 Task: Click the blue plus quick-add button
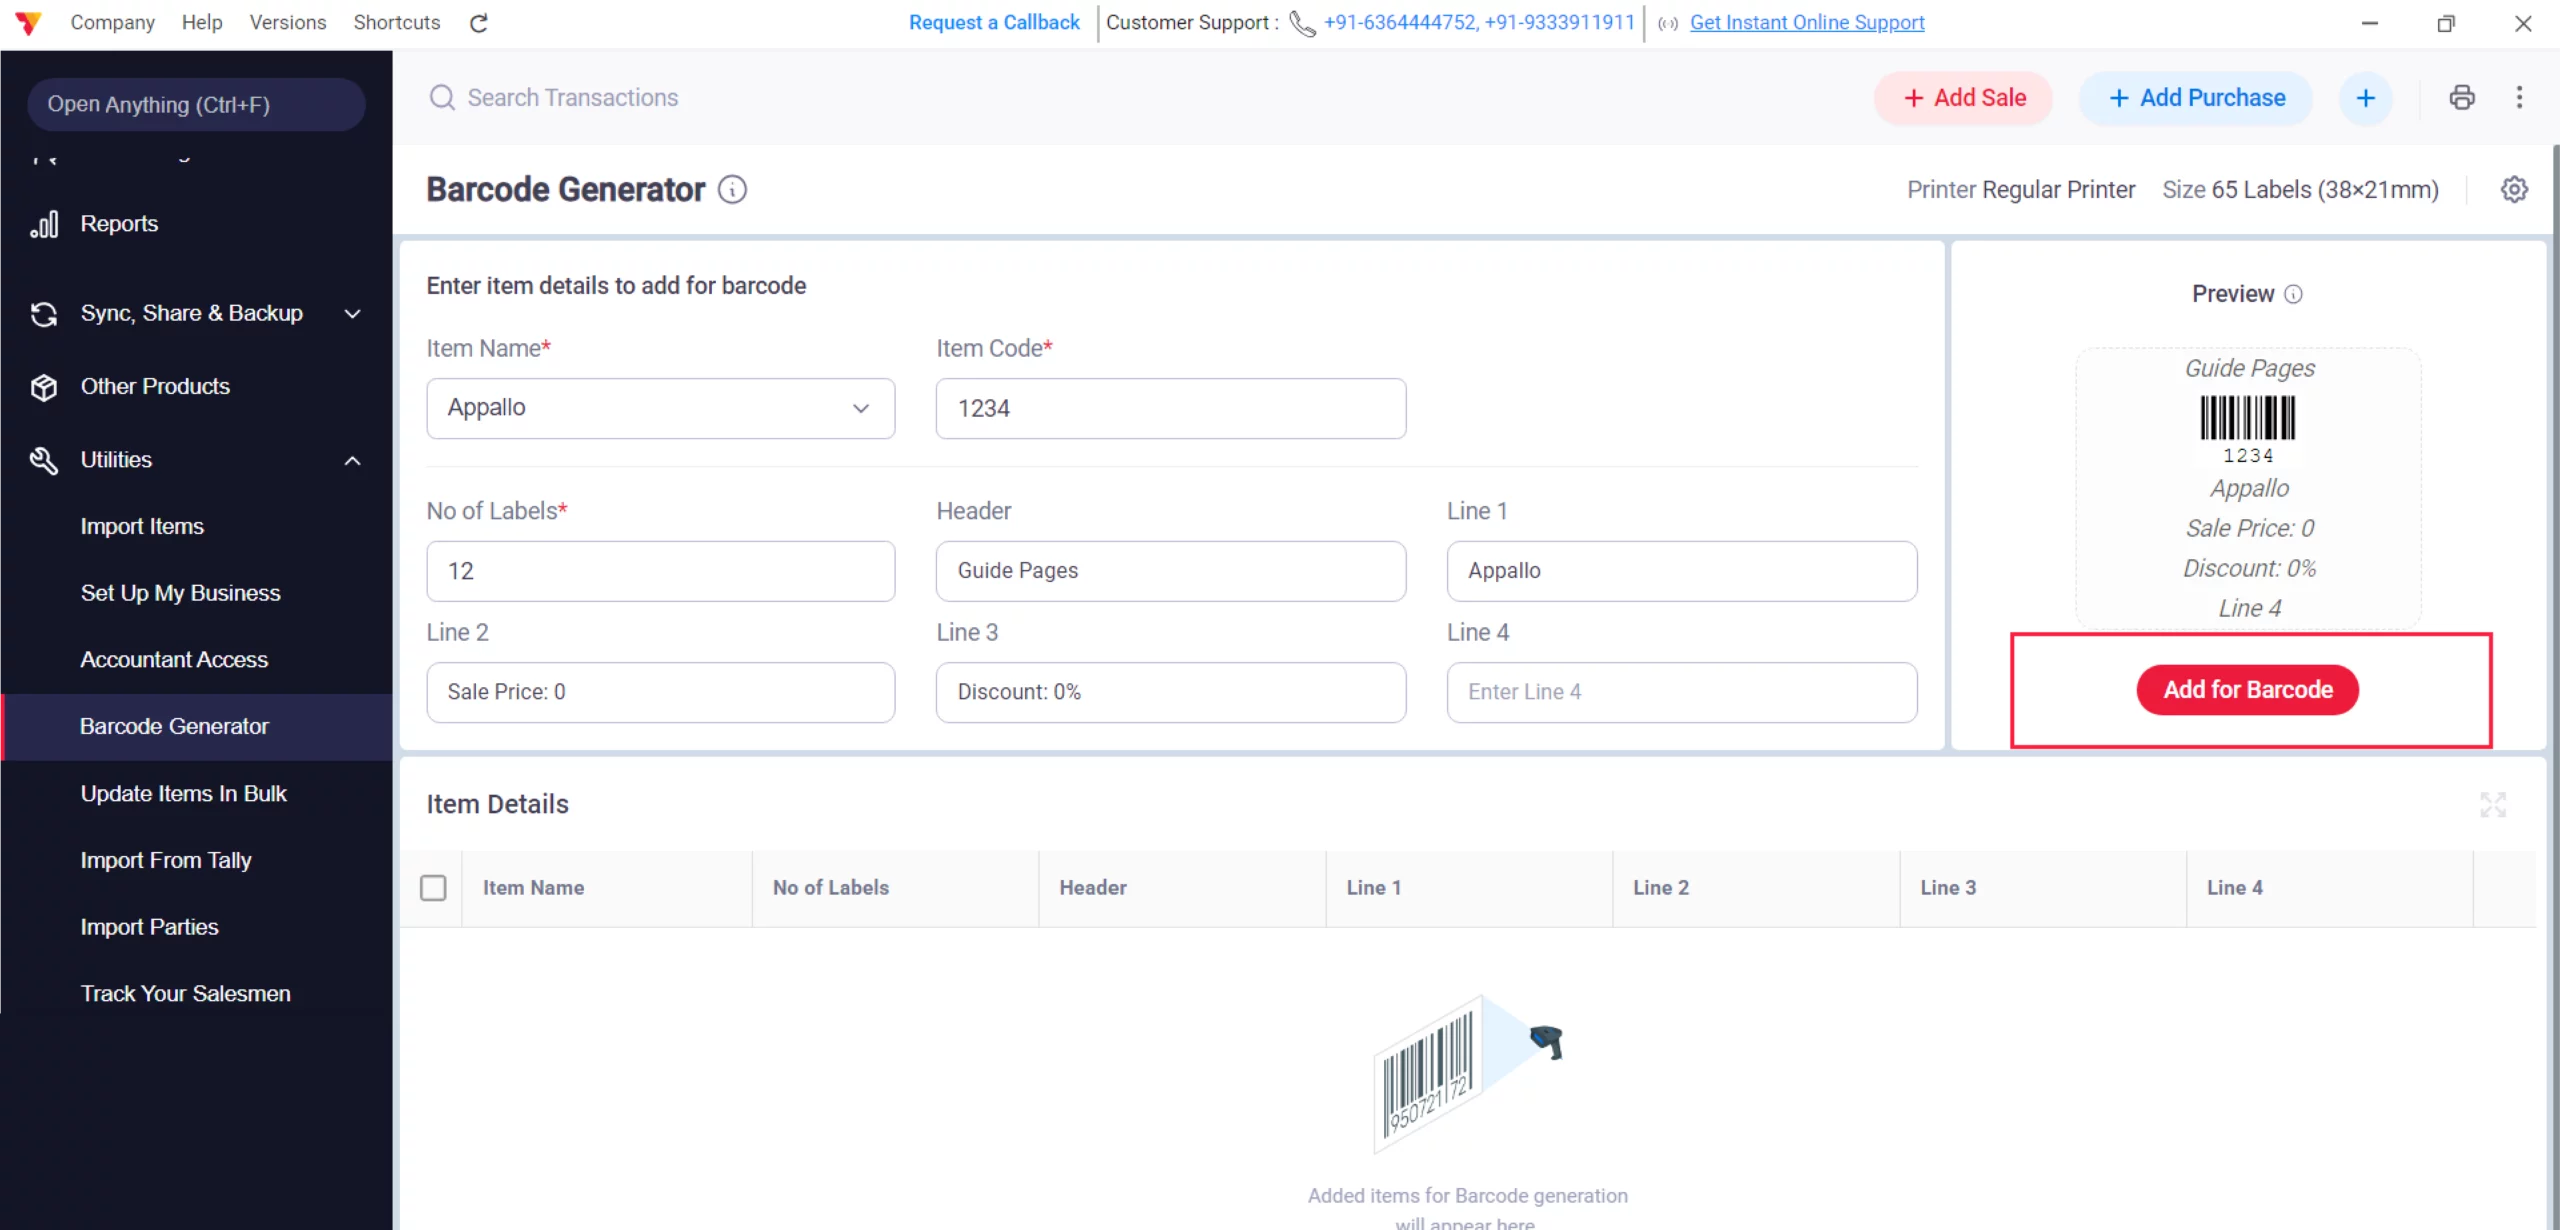[2365, 98]
